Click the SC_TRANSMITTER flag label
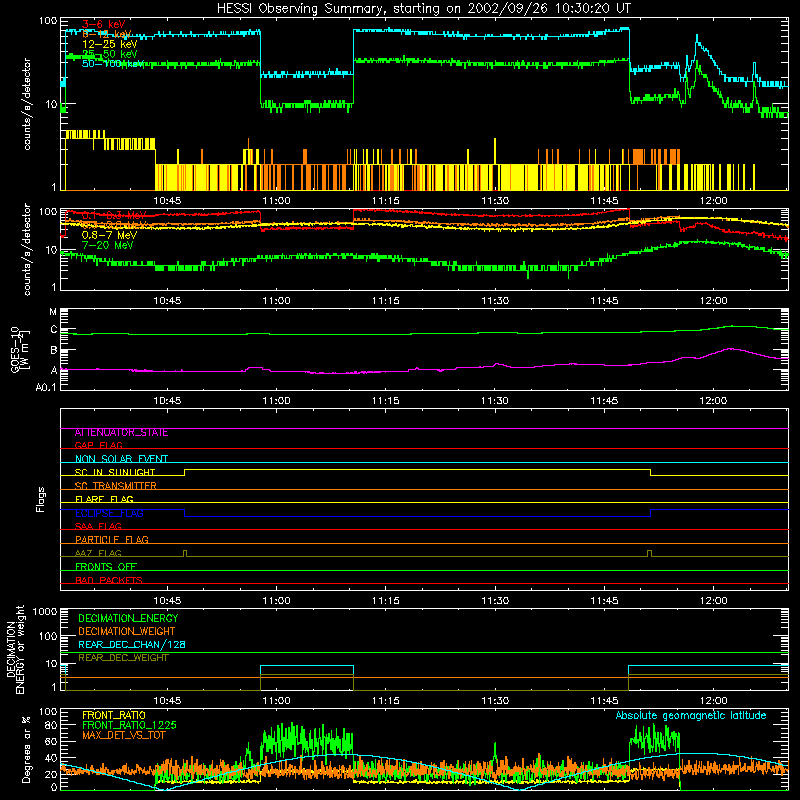 tap(116, 486)
